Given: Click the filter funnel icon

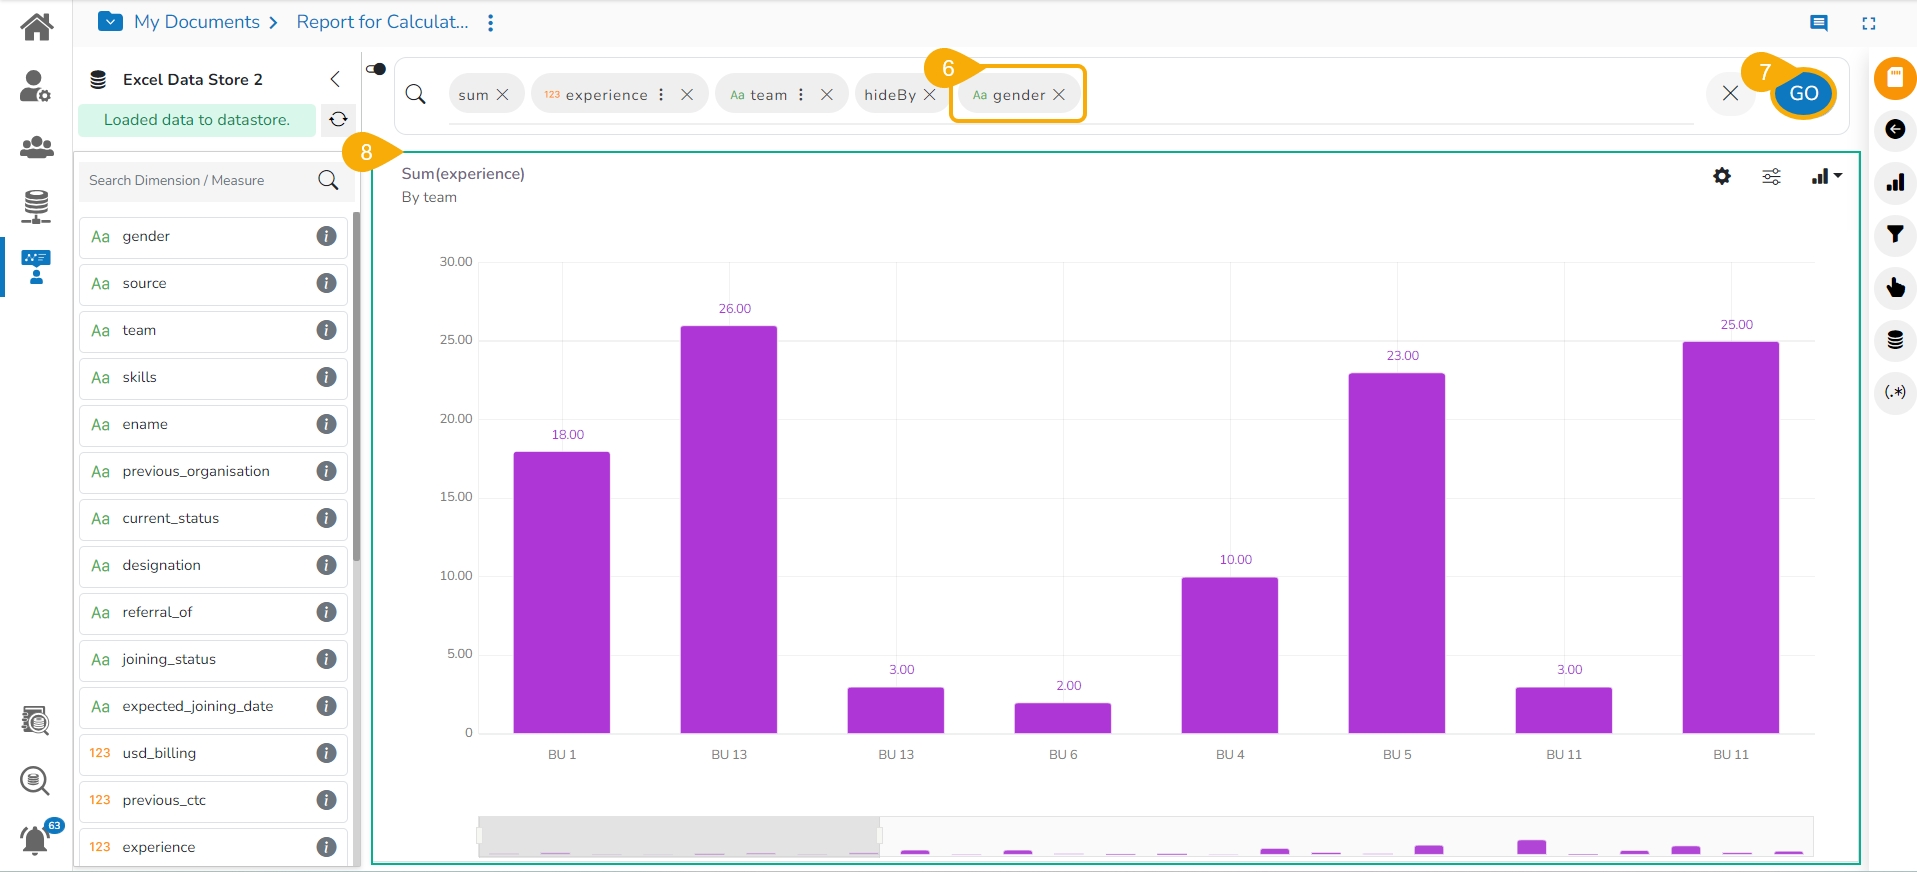Looking at the screenshot, I should pyautogui.click(x=1894, y=235).
